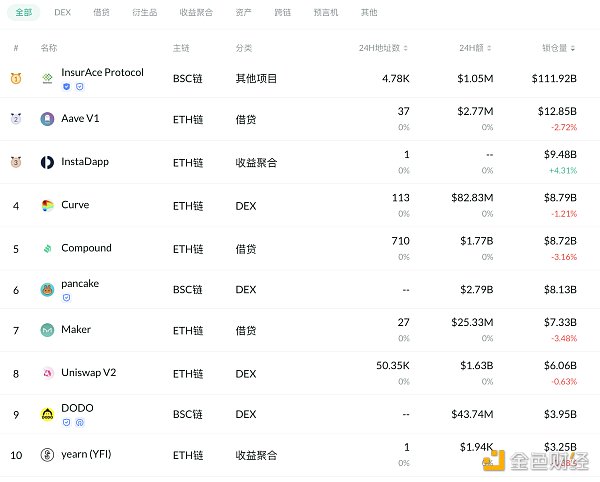The height and width of the screenshot is (482, 600).
Task: Click InsurAce's BSC链 chain cell
Action: [188, 78]
